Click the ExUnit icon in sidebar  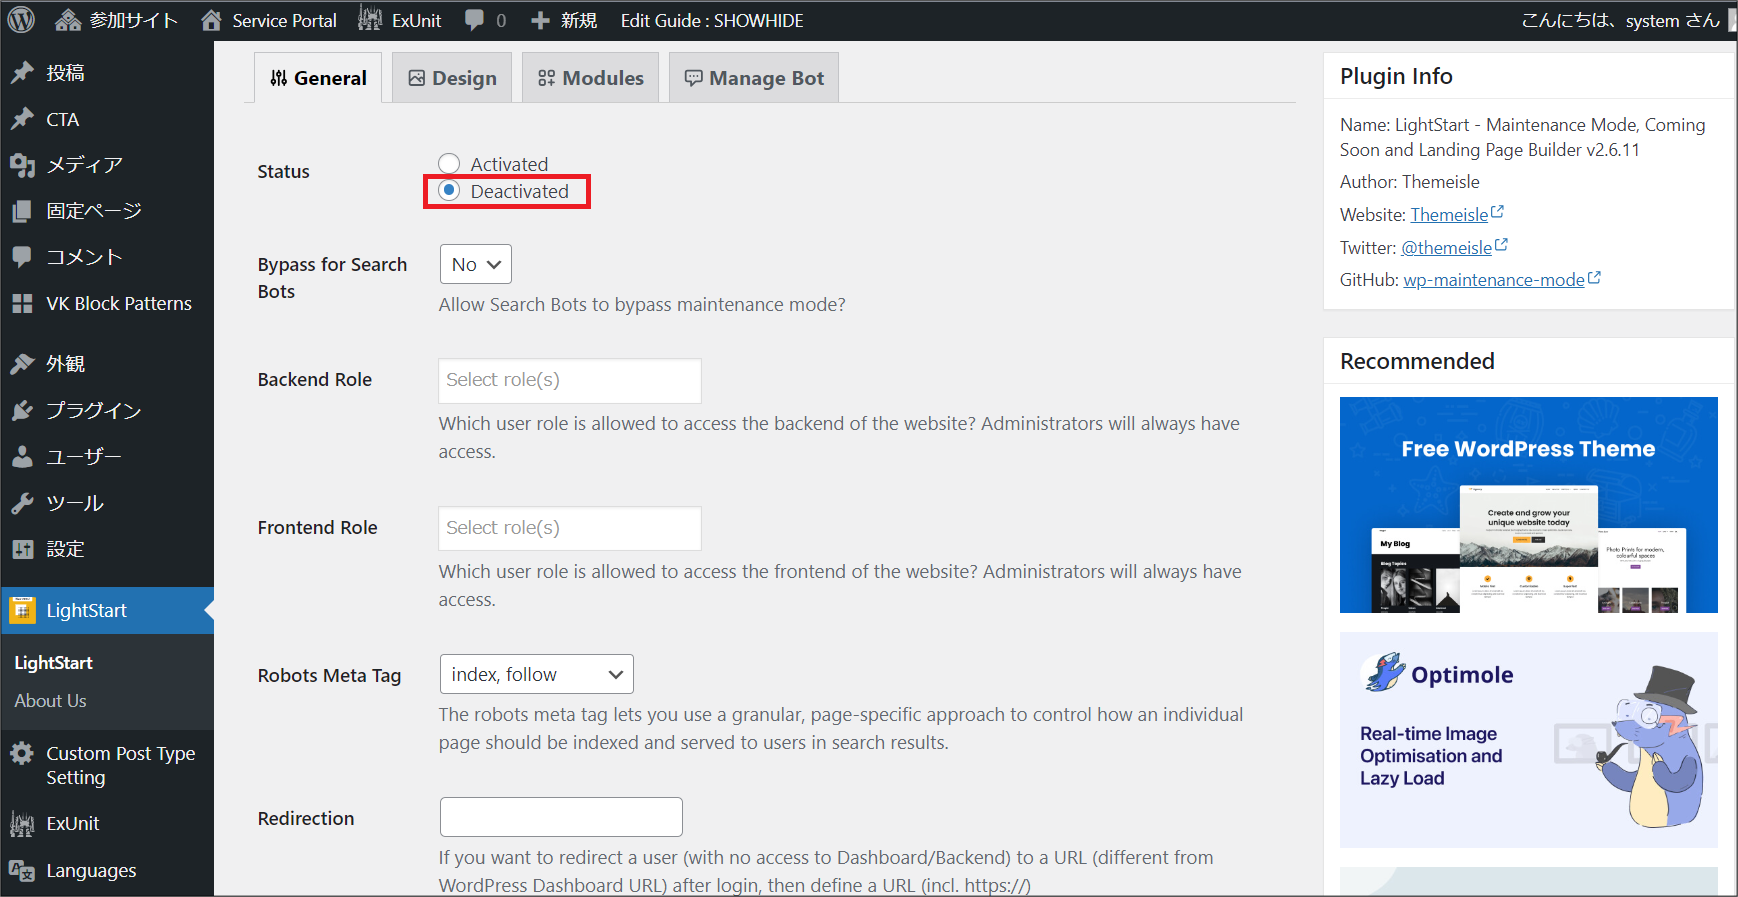point(22,824)
